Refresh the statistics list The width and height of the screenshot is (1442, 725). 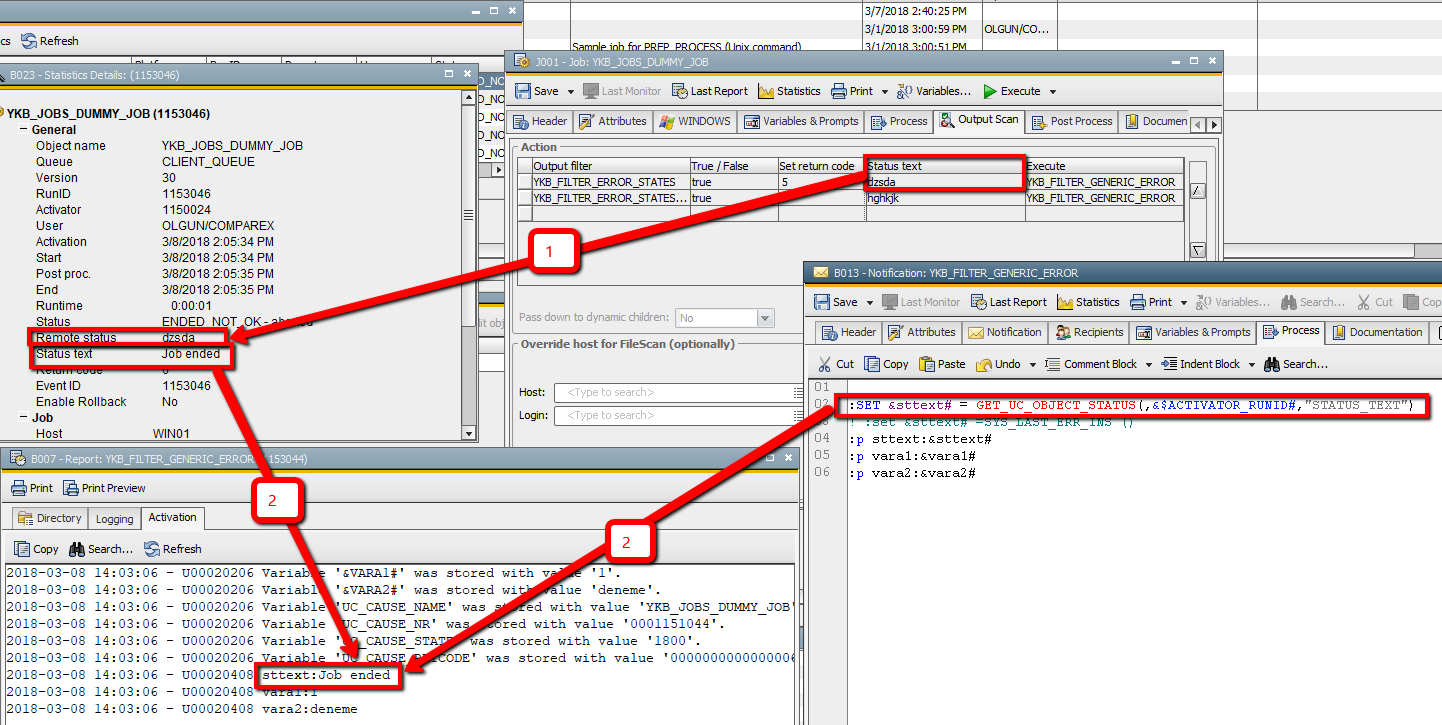coord(50,40)
